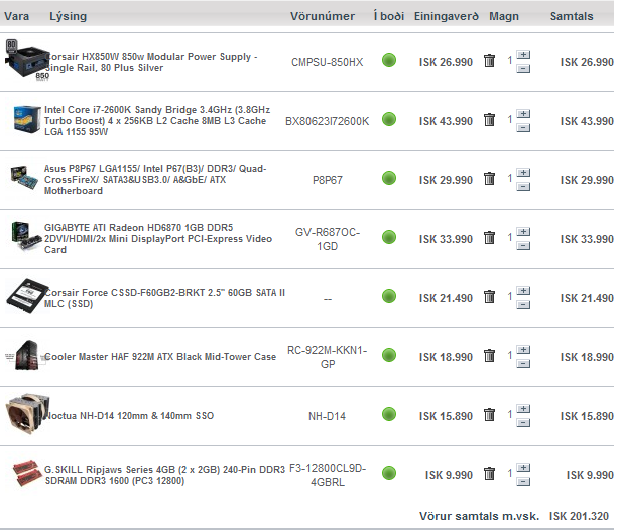Click the Noctua cooler product image
620x532 pixels.
click(x=24, y=415)
